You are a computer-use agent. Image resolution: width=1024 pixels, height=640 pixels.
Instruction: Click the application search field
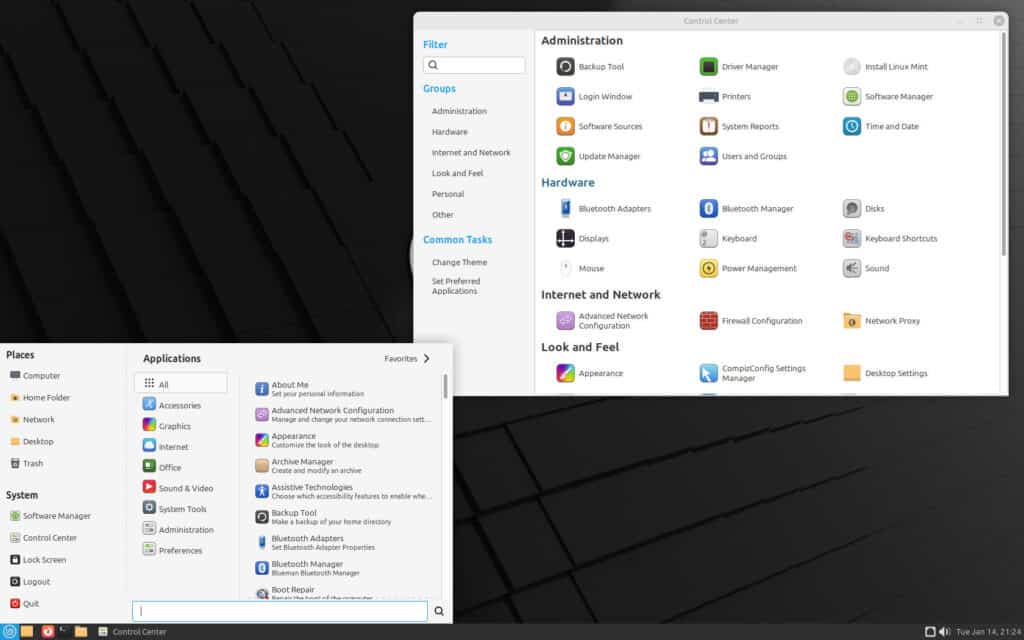pyautogui.click(x=280, y=610)
